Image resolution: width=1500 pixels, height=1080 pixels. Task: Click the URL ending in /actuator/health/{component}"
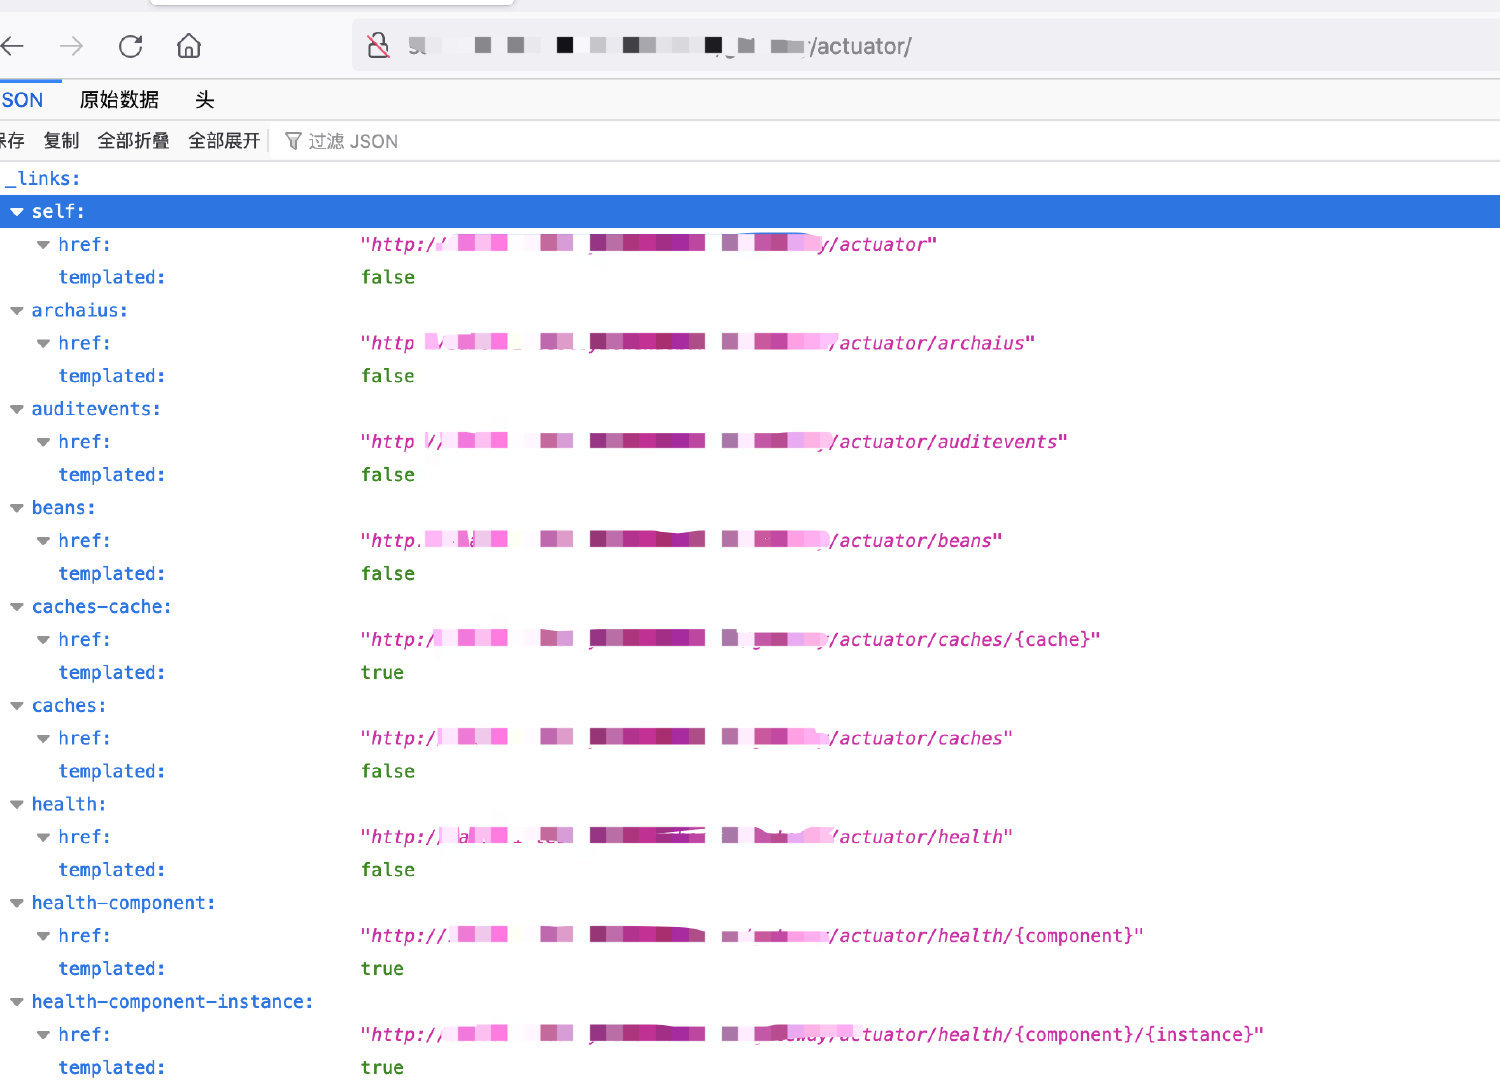tap(752, 936)
